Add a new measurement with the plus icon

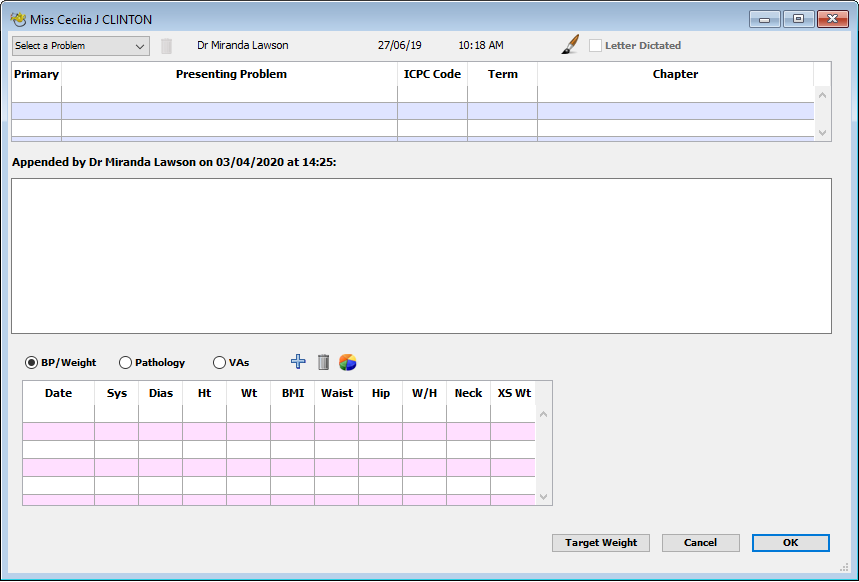click(x=298, y=361)
